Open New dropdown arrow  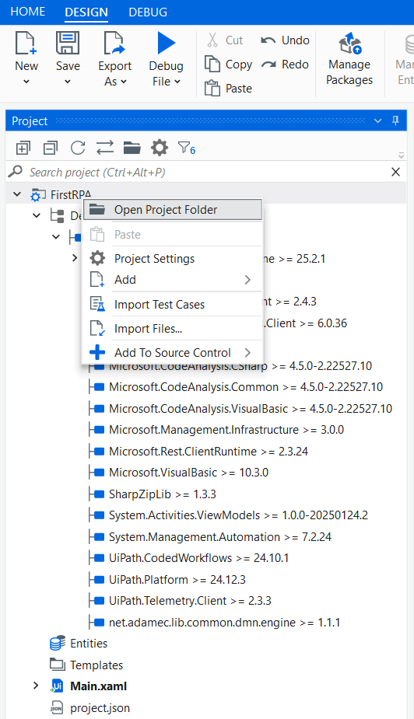tap(26, 82)
